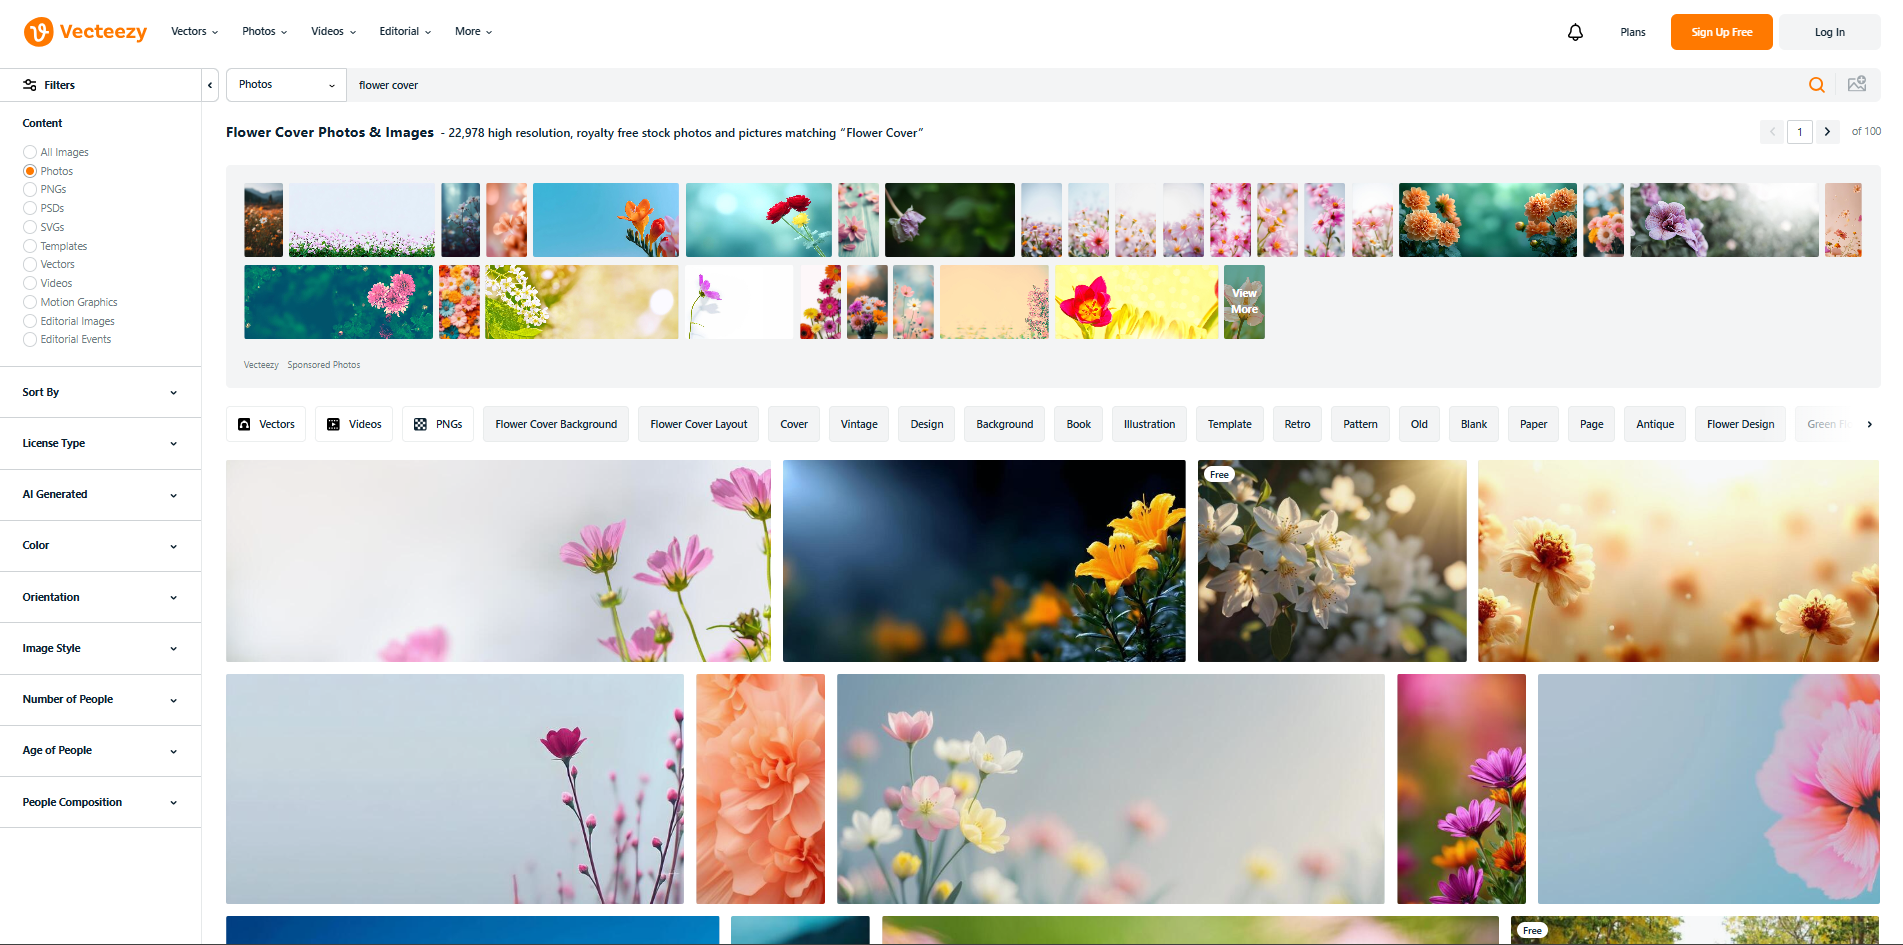Open search by image icon
Screen dimensions: 1903x945
[x=1857, y=85]
